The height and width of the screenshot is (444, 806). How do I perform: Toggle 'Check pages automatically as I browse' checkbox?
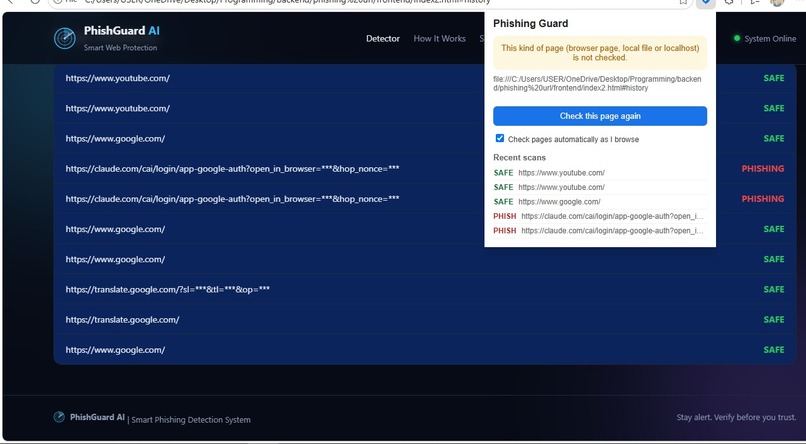point(500,138)
